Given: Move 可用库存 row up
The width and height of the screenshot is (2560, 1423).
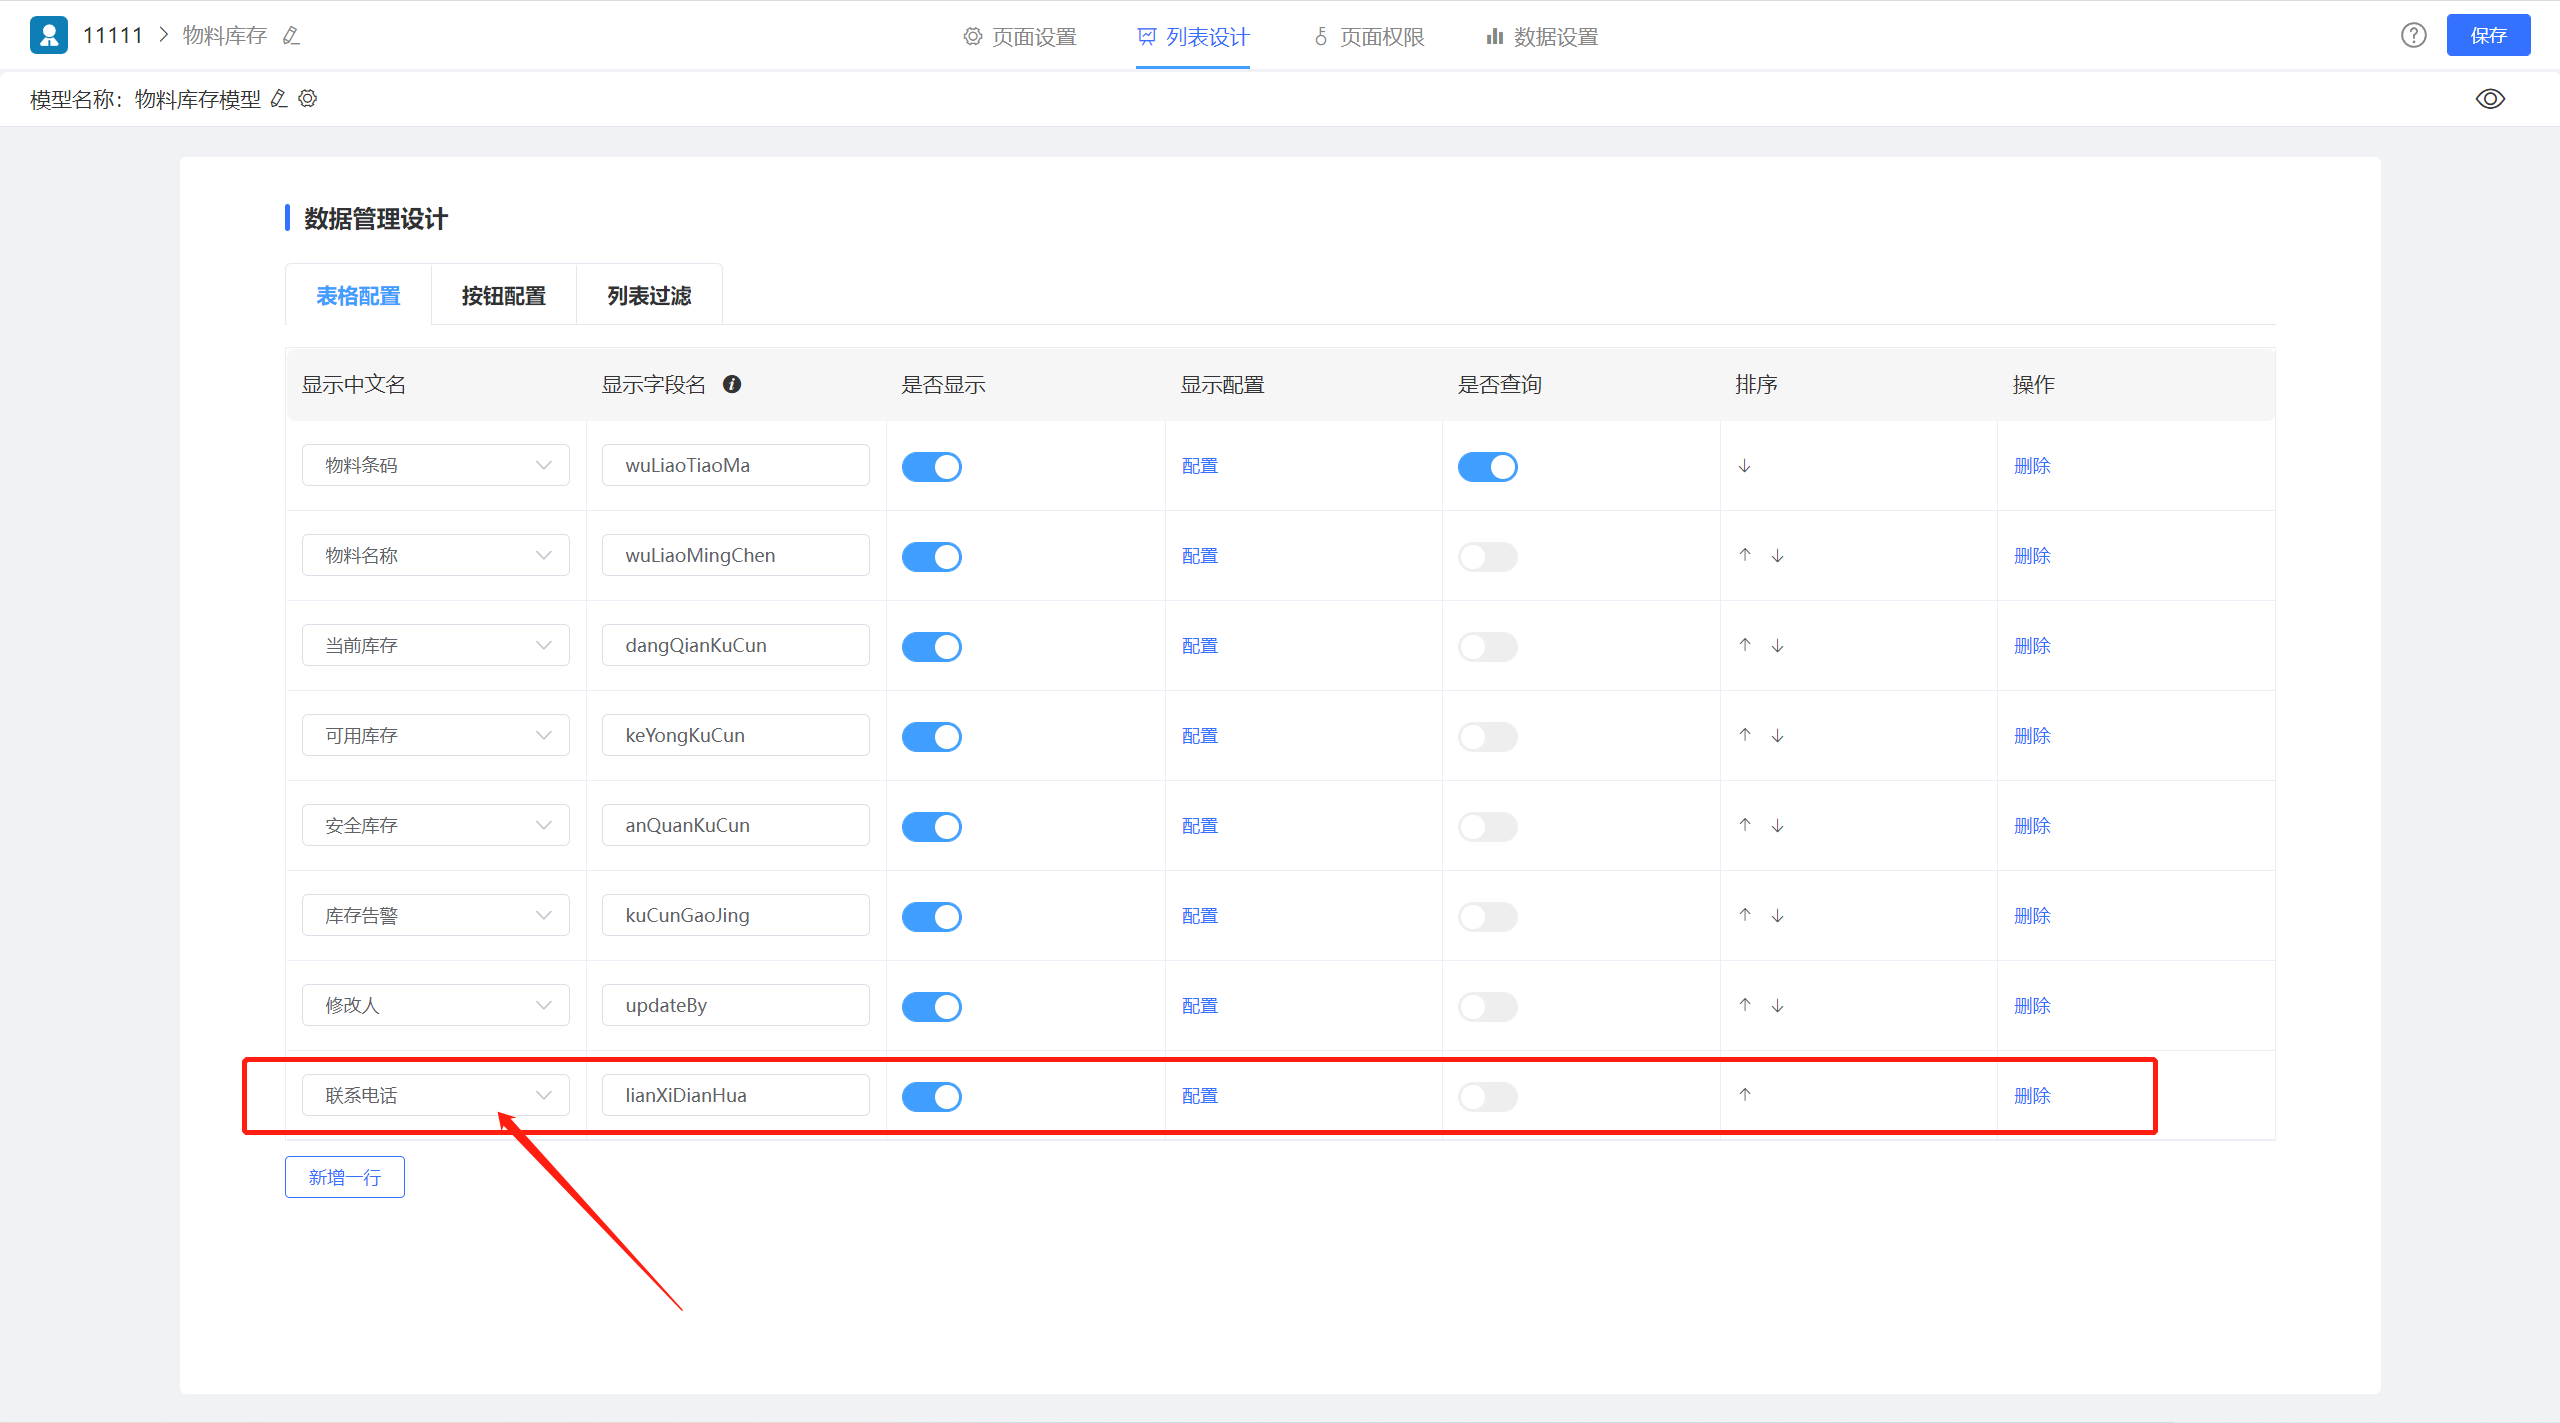Looking at the screenshot, I should coord(1744,735).
